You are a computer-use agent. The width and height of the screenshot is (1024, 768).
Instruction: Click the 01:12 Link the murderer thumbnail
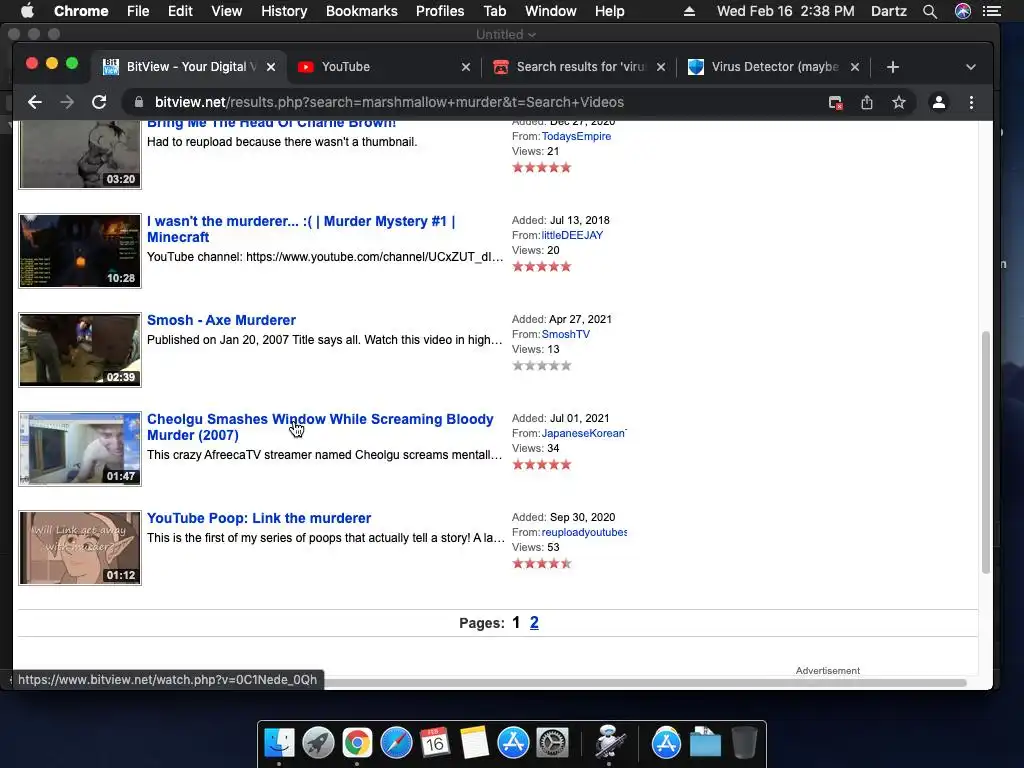[x=80, y=548]
